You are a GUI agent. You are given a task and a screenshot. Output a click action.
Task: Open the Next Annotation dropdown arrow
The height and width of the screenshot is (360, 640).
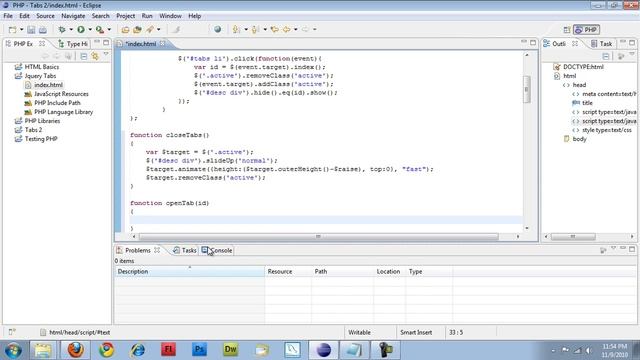point(246,29)
